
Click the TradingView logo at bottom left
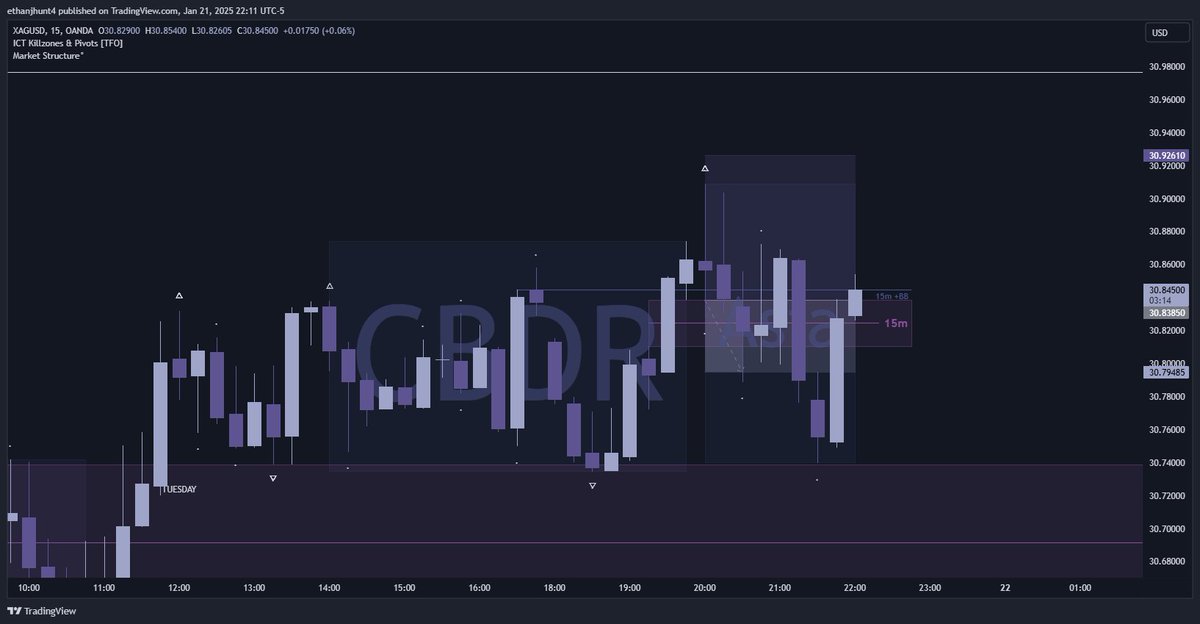click(41, 611)
